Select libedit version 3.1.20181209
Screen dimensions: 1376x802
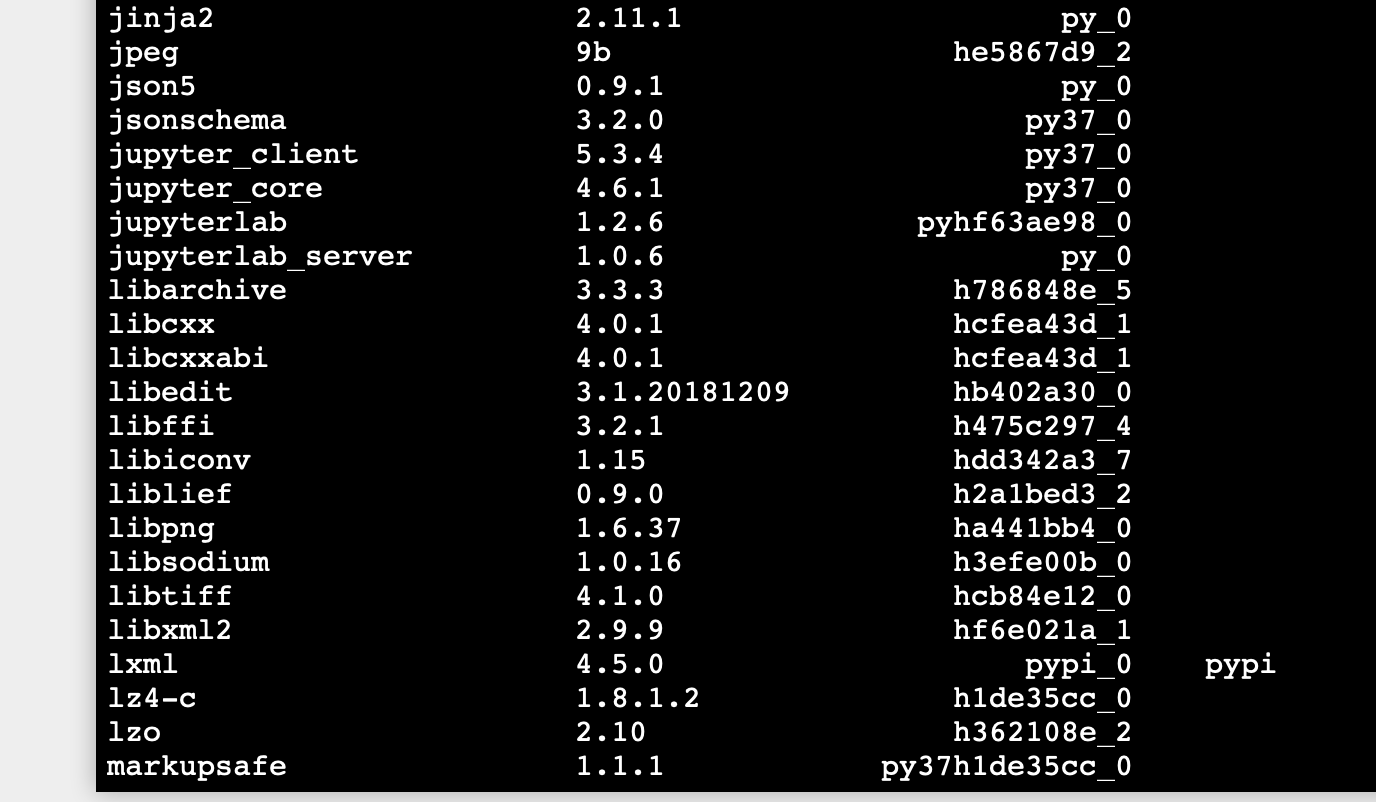click(x=682, y=392)
